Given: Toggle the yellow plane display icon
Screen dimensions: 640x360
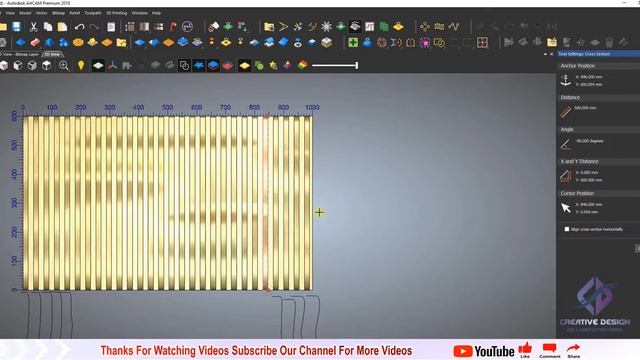Looking at the screenshot, I should coord(244,65).
